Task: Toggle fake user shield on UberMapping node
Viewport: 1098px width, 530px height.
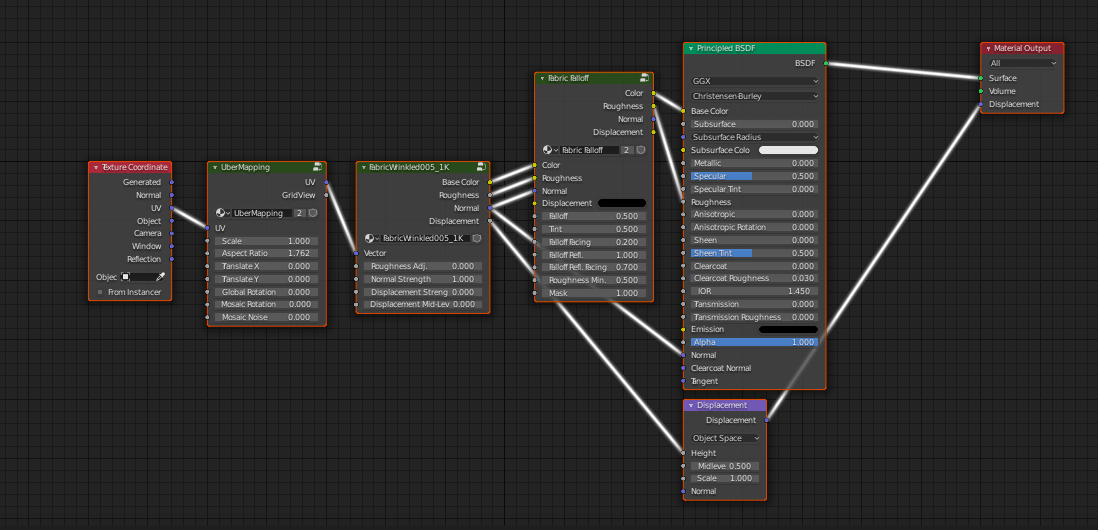Action: tap(313, 213)
